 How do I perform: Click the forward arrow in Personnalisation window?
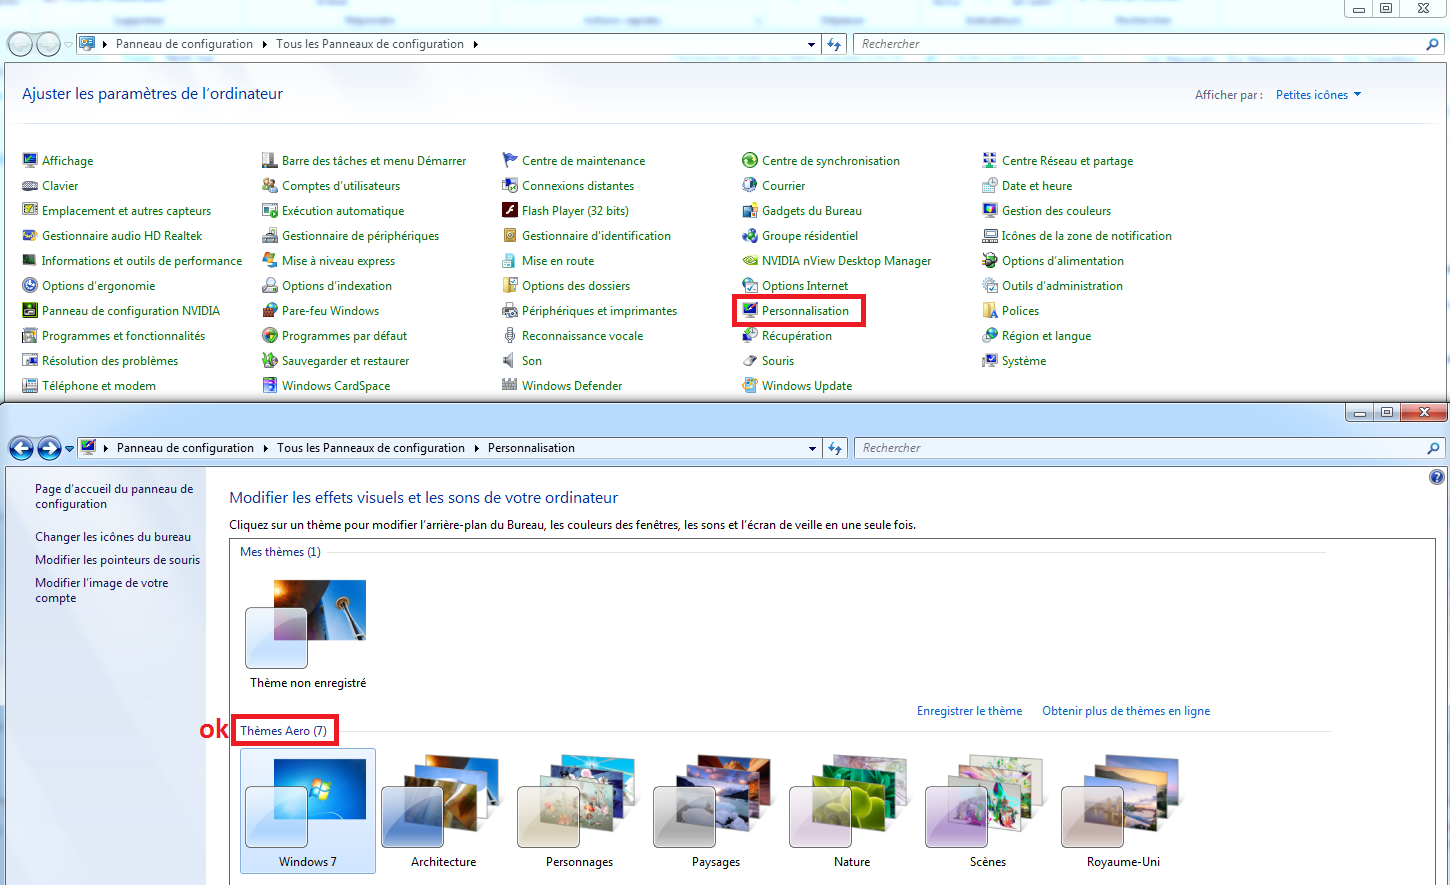click(48, 448)
